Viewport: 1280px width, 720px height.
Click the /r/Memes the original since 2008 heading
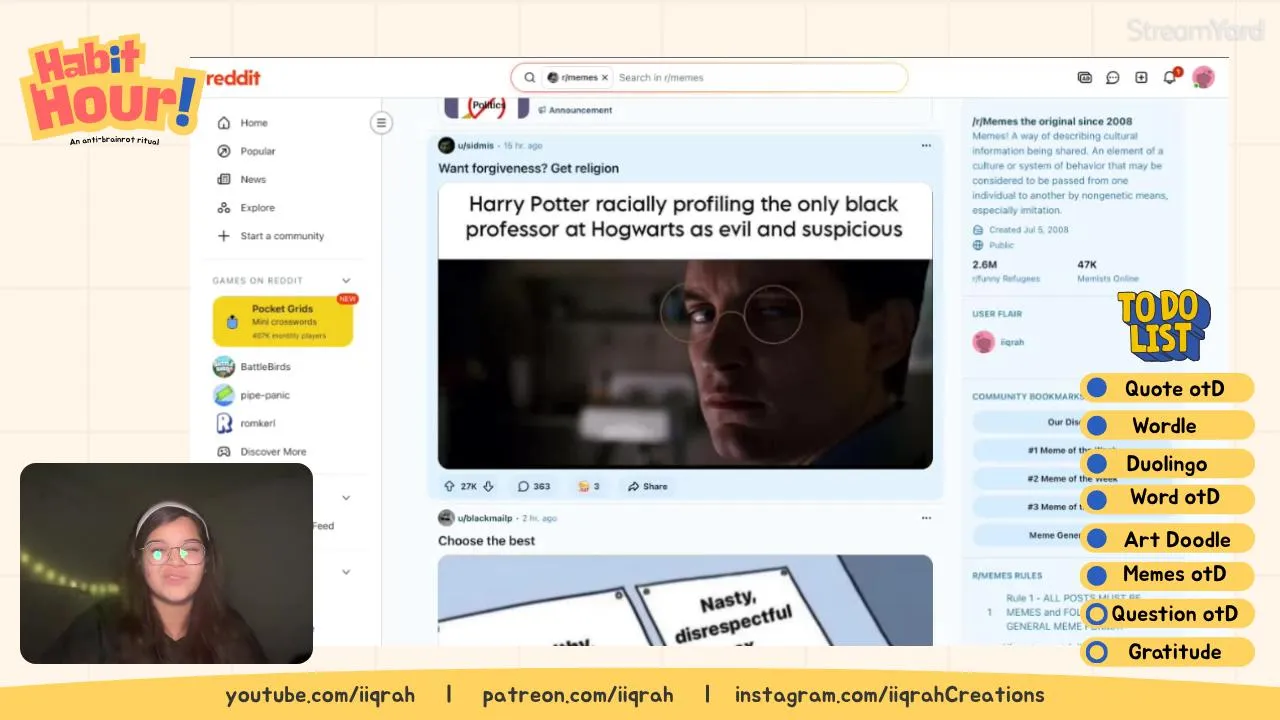click(1052, 121)
